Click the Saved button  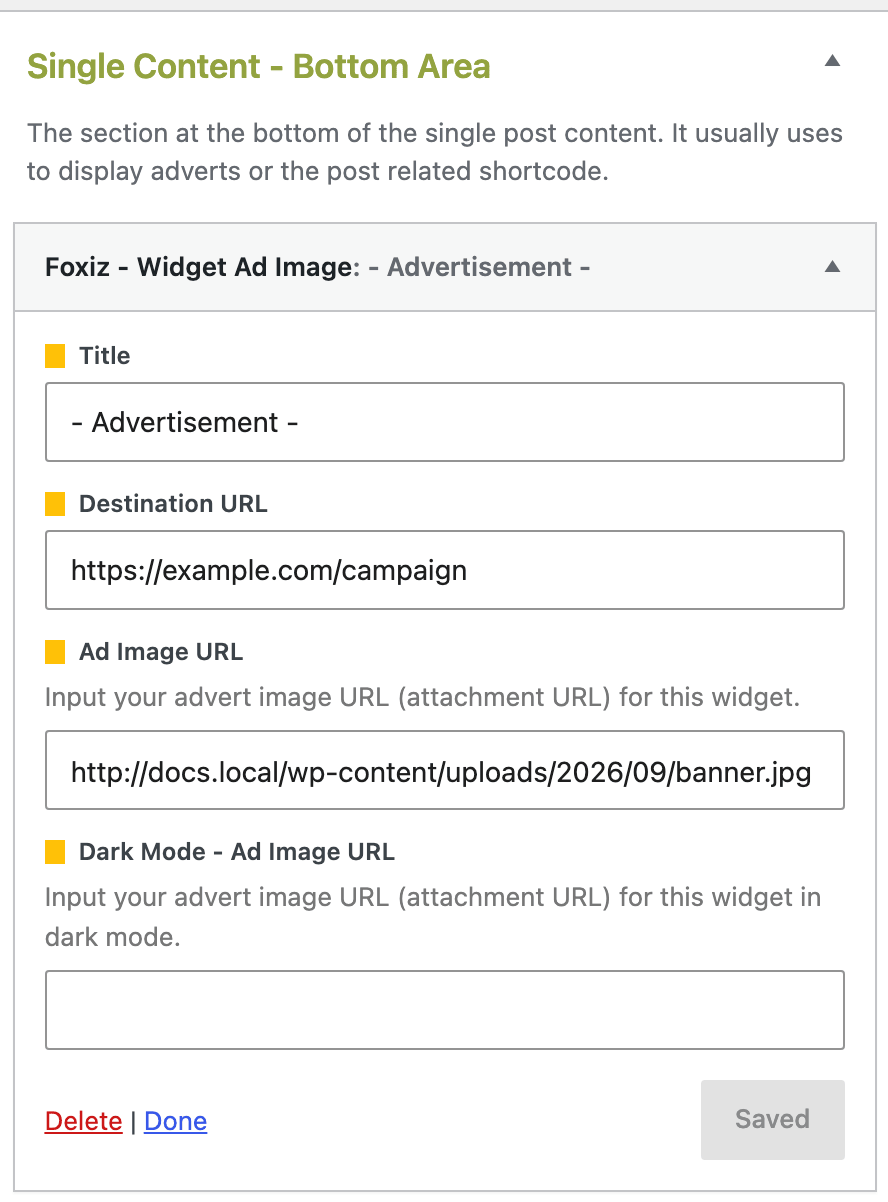[773, 1120]
